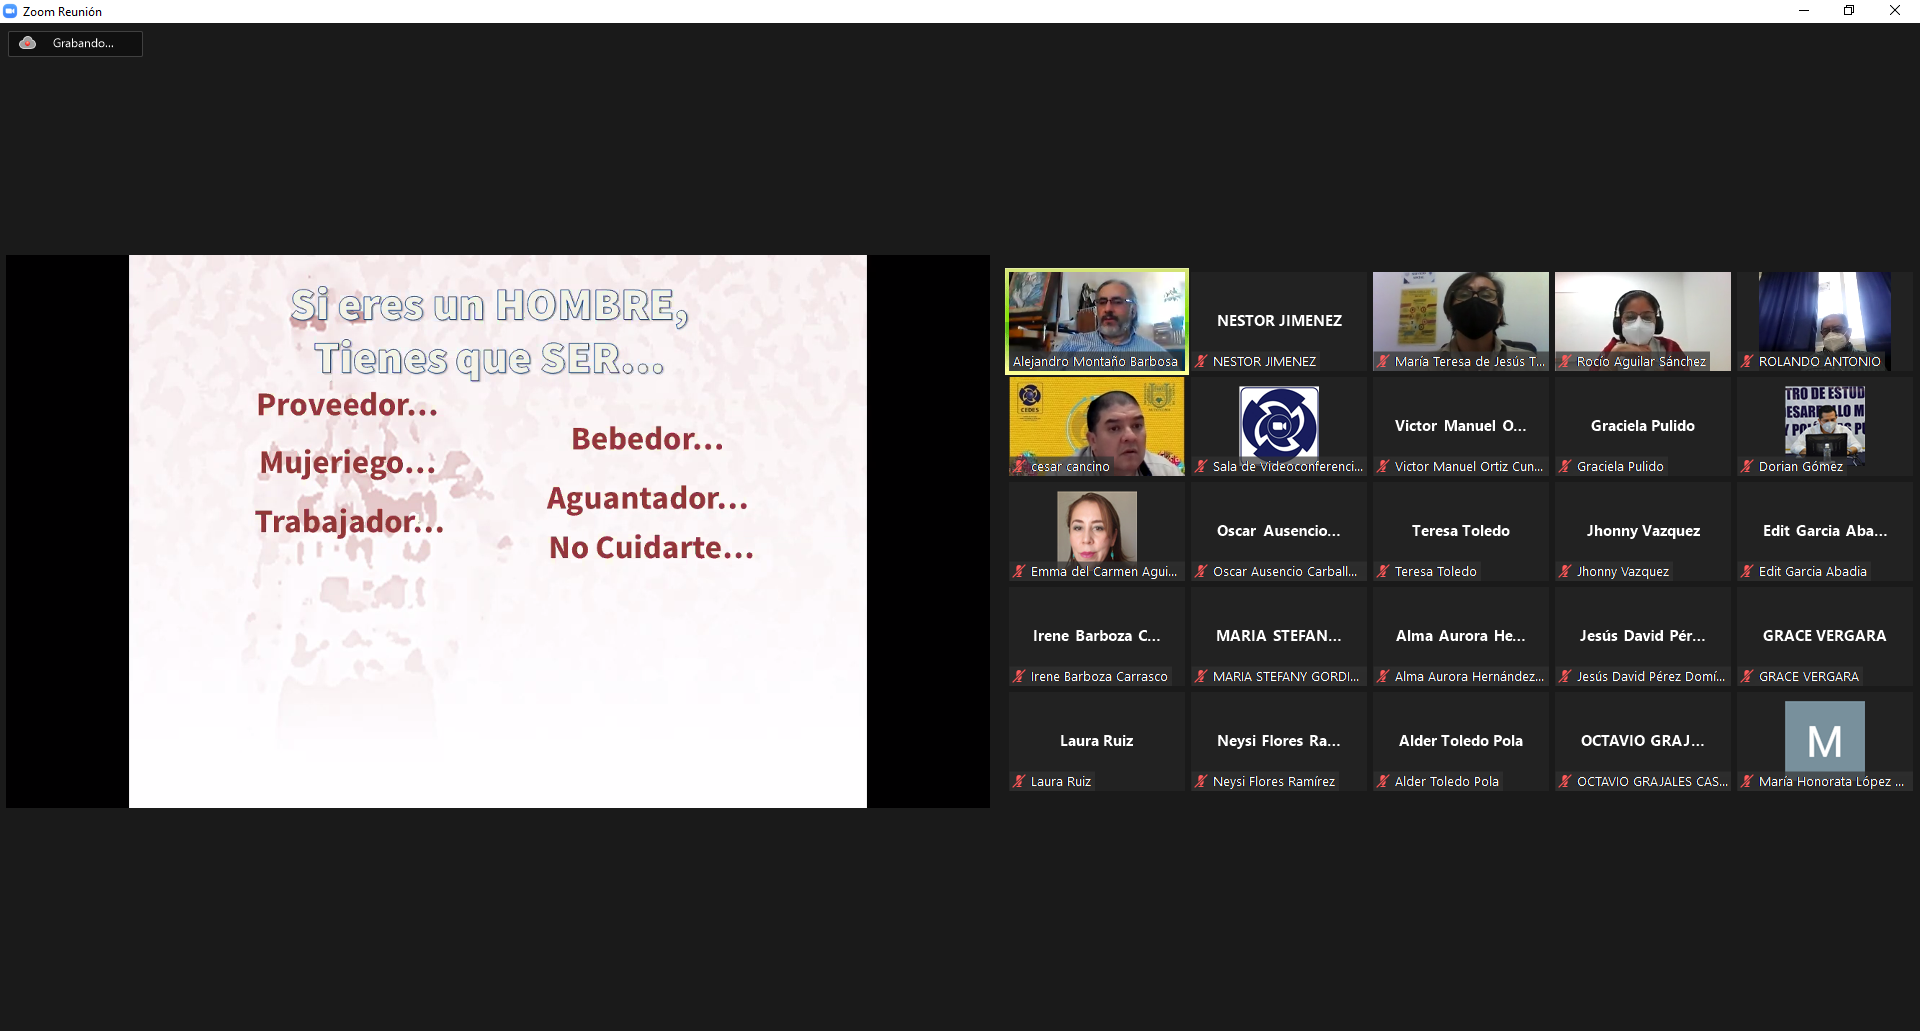The height and width of the screenshot is (1031, 1920).
Task: Click the Zoom app icon in title bar
Action: tap(10, 11)
